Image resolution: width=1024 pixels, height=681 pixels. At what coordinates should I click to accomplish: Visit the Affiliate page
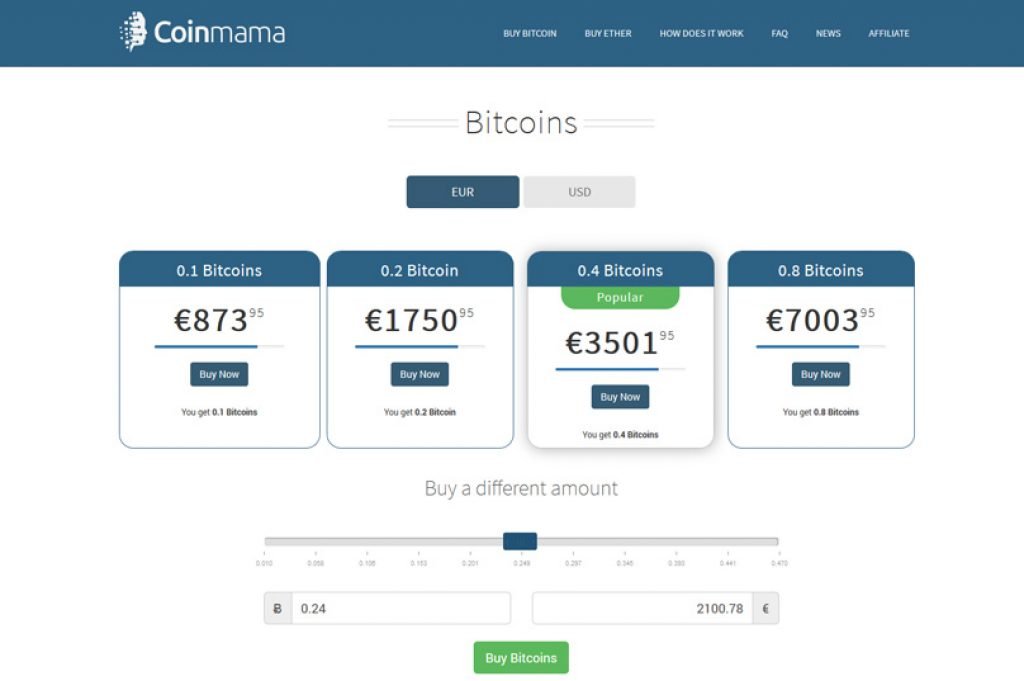(x=889, y=33)
